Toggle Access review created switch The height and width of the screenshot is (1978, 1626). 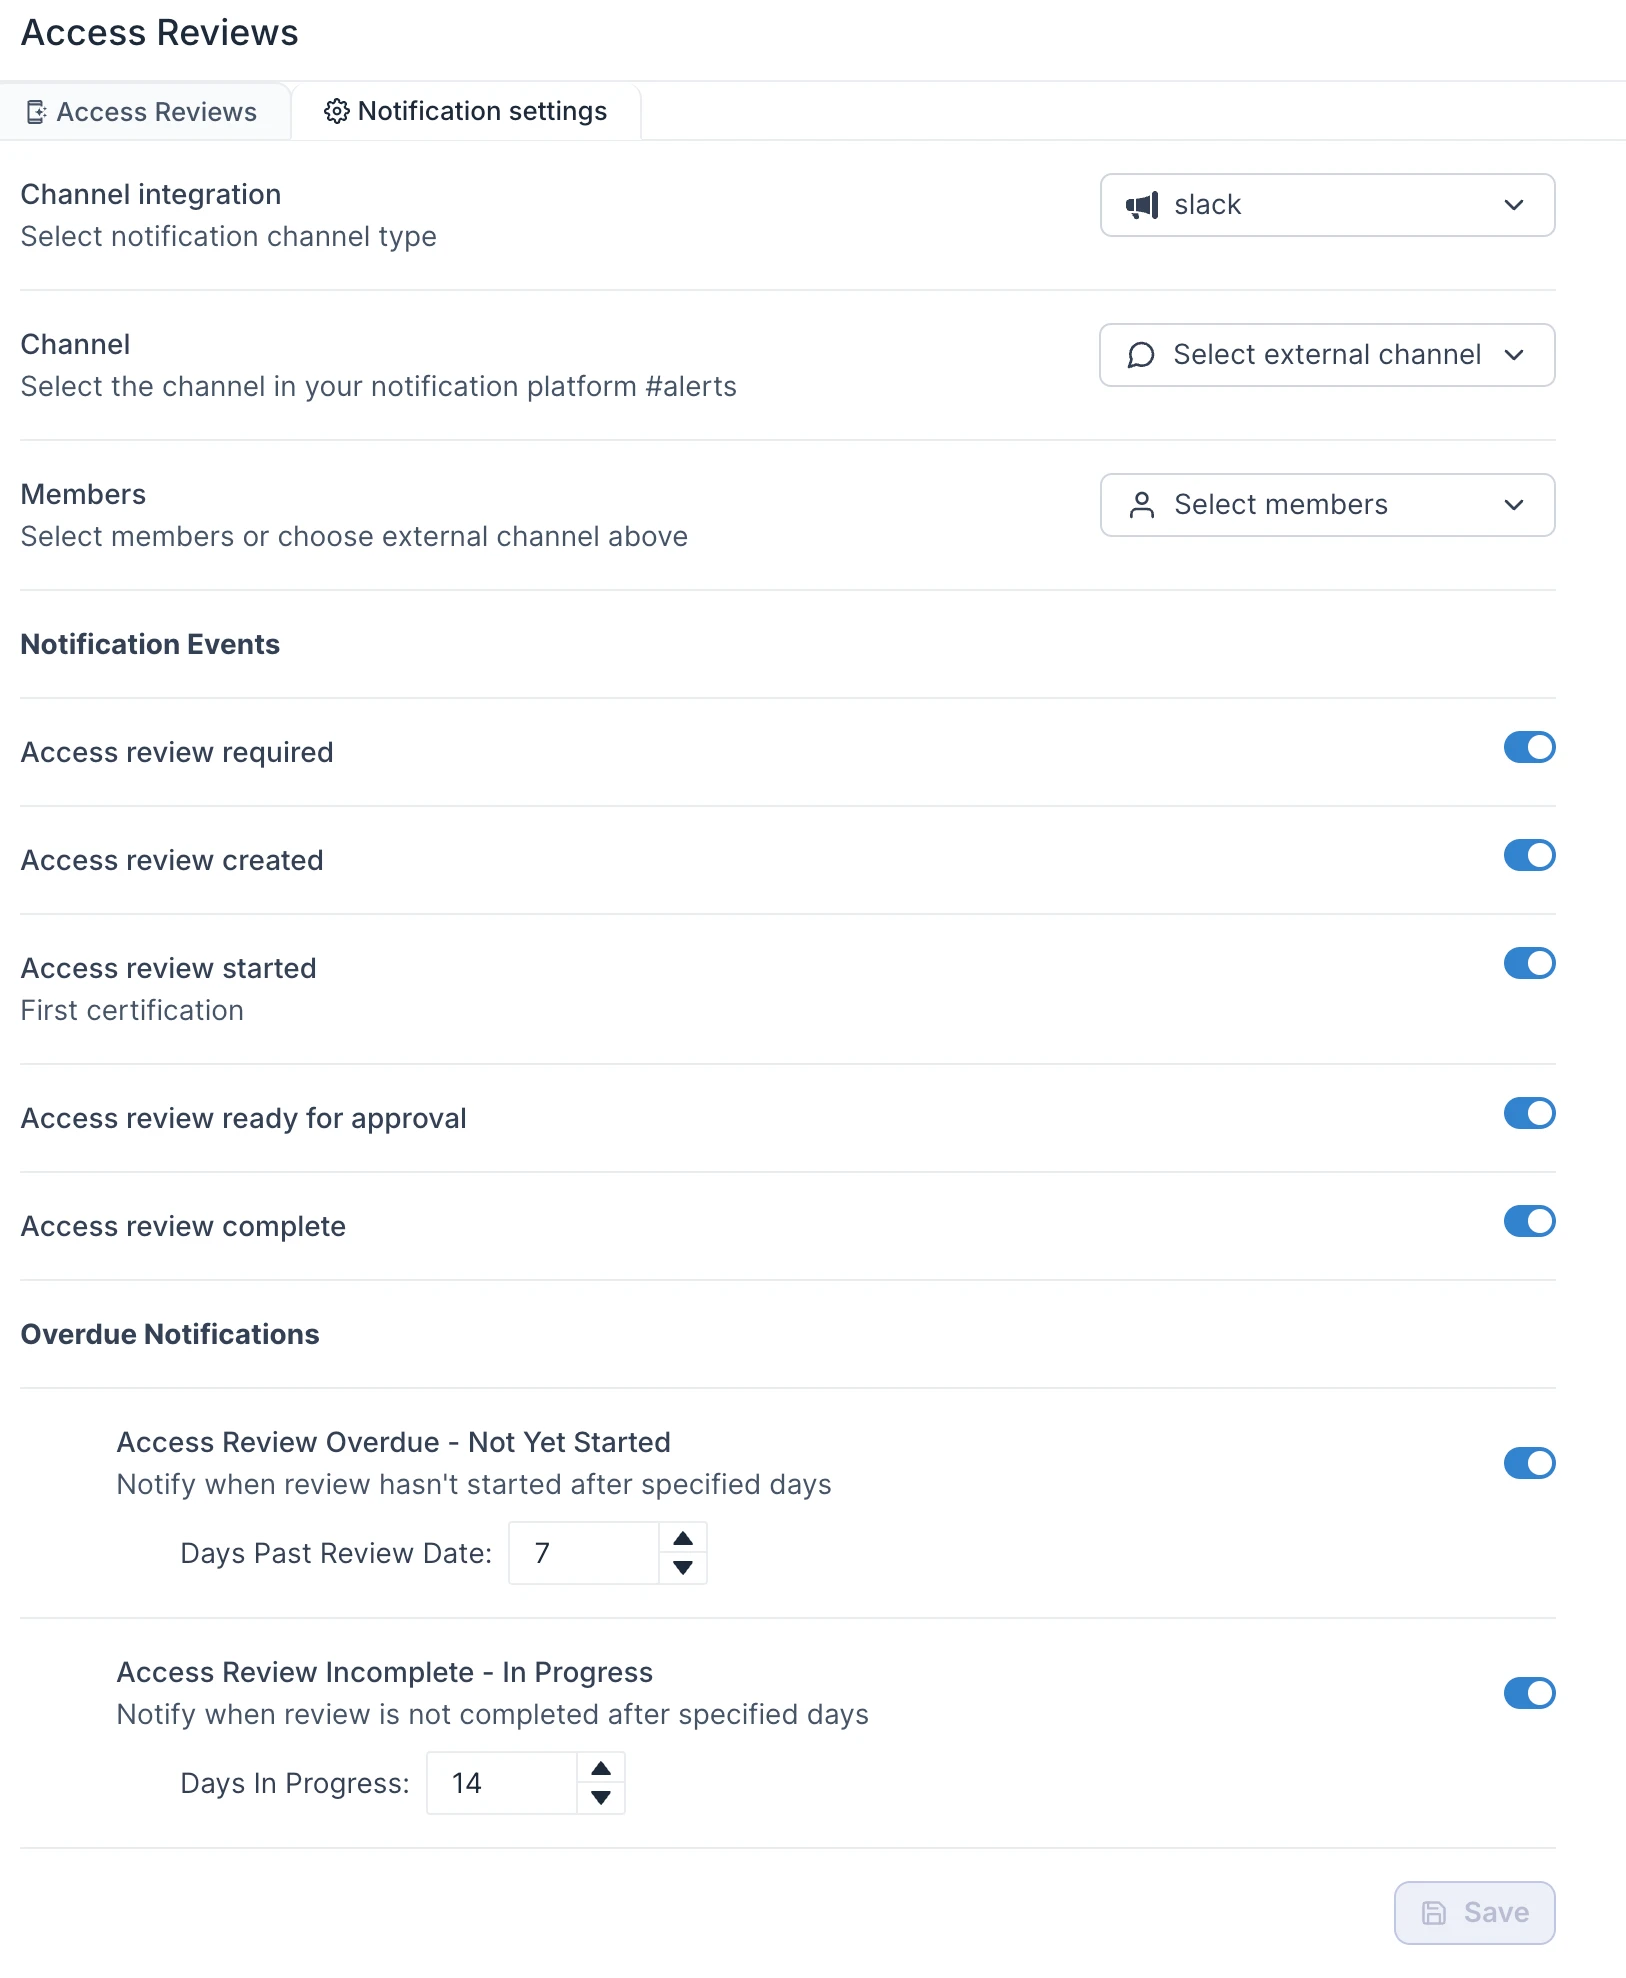(x=1529, y=855)
